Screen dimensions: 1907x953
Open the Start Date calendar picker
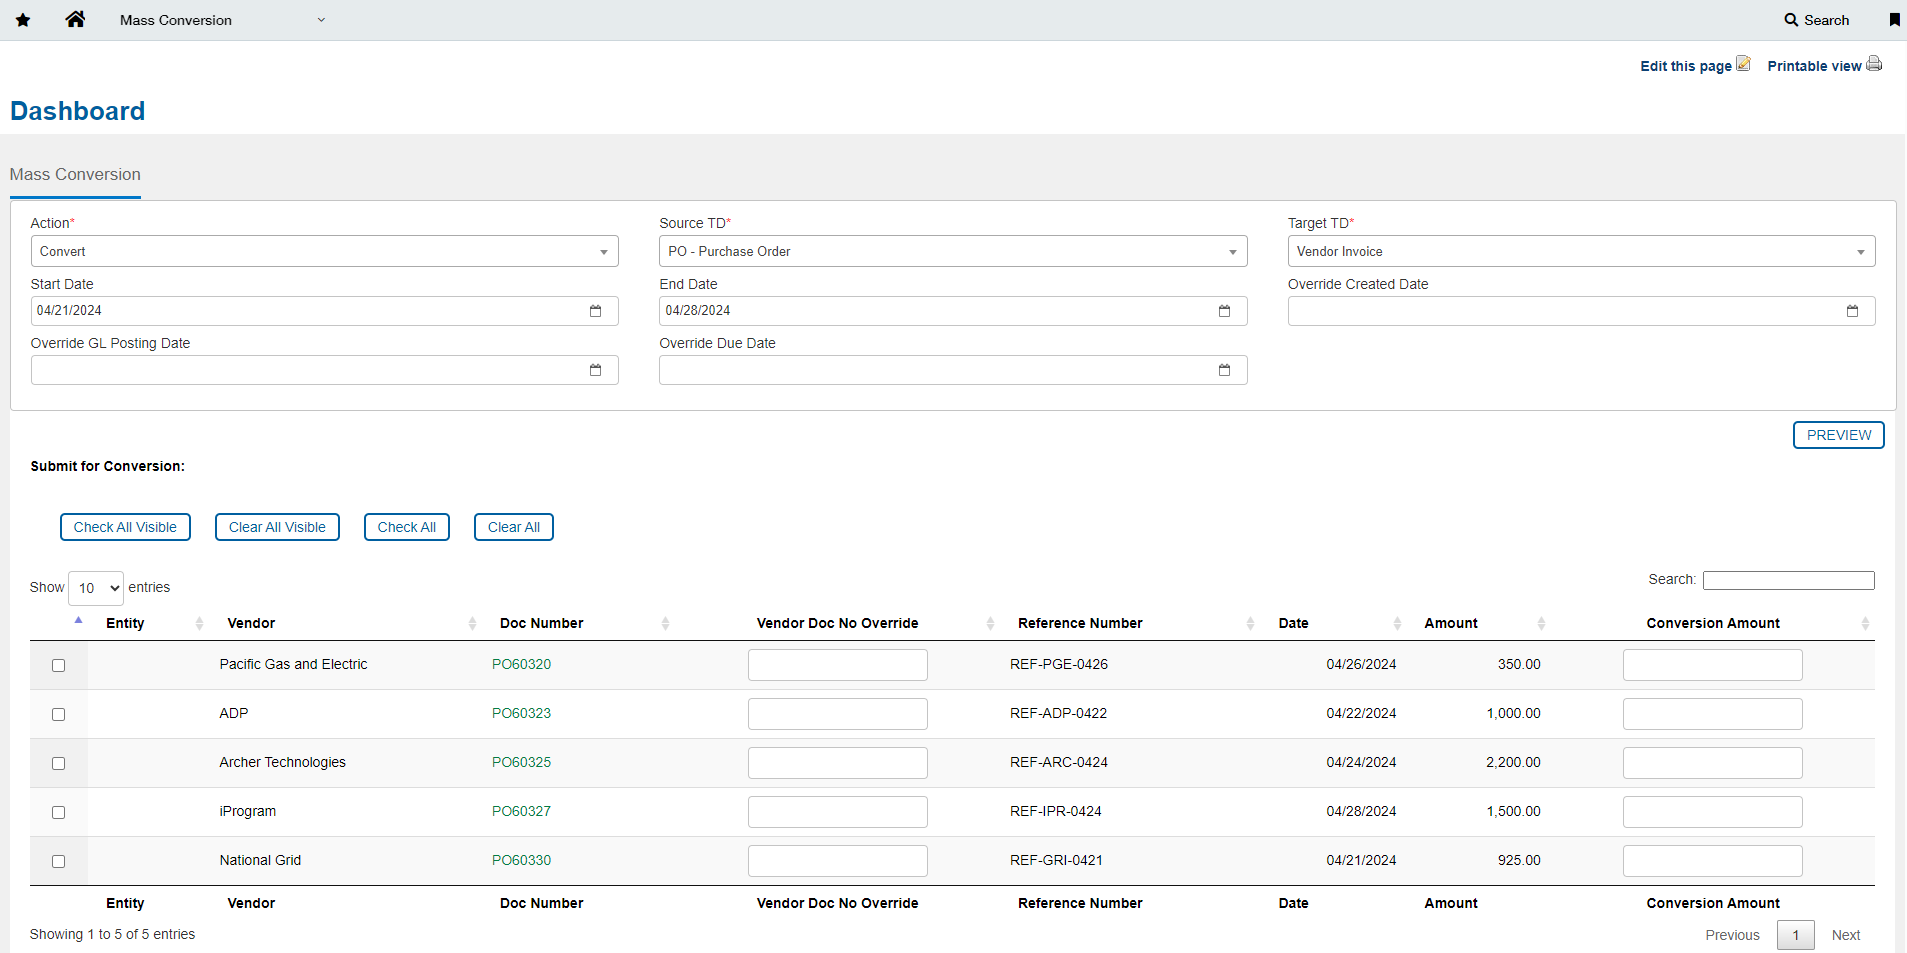point(595,311)
